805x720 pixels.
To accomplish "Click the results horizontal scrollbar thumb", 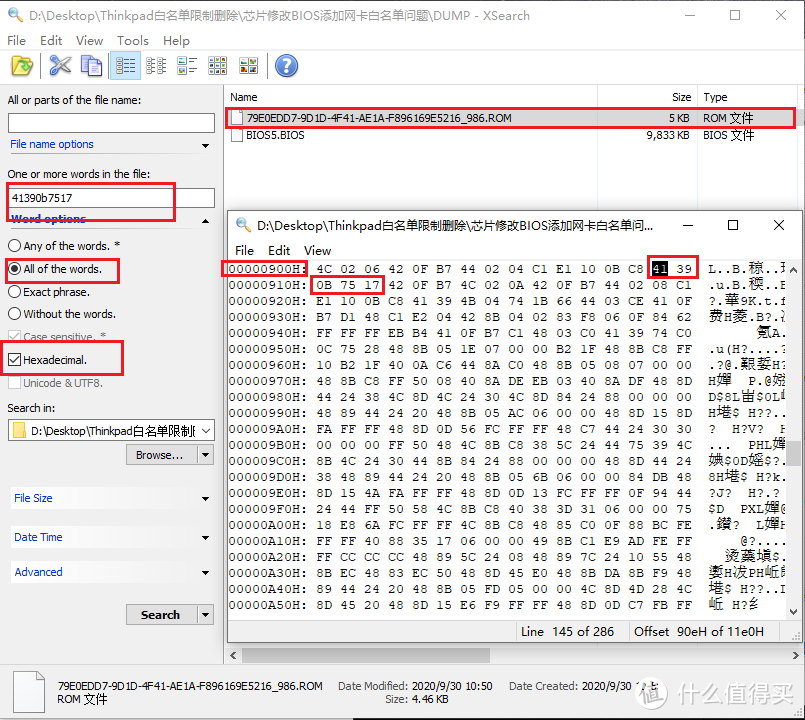I will click(366, 655).
